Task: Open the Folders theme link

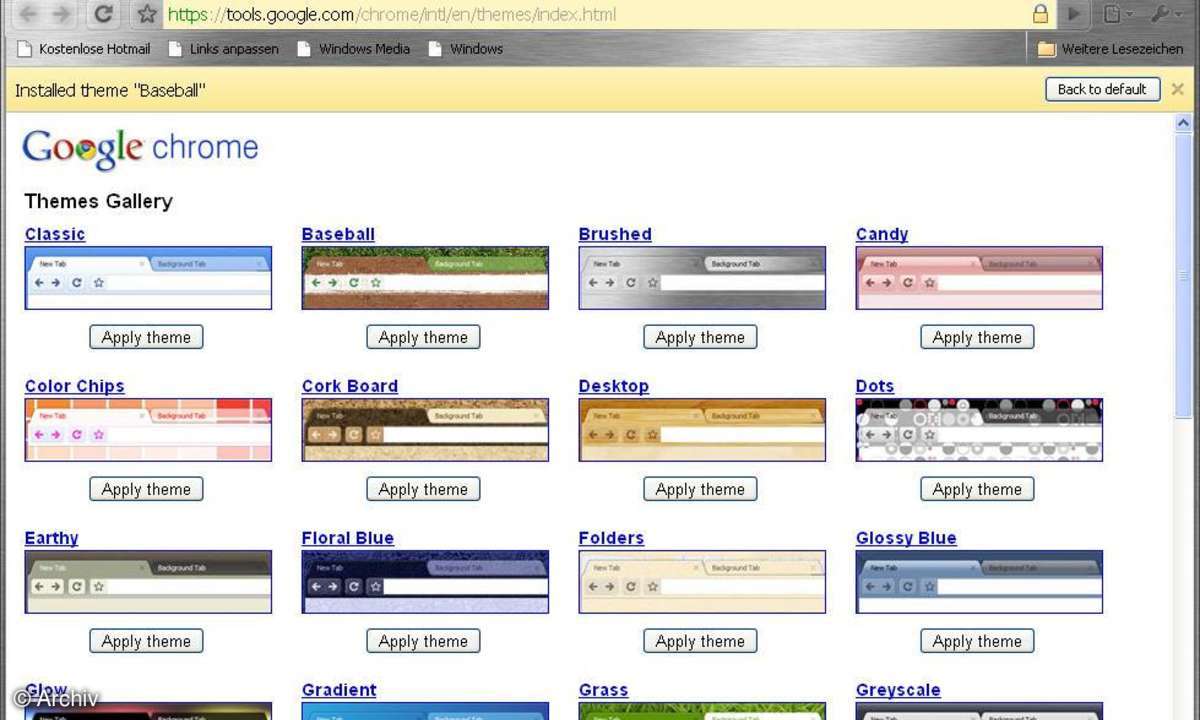Action: point(611,538)
